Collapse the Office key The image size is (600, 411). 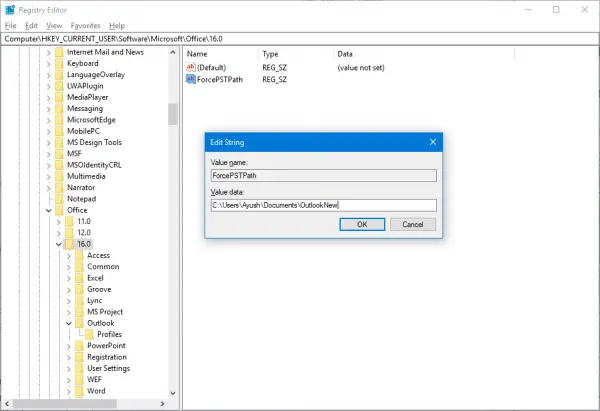pos(49,210)
